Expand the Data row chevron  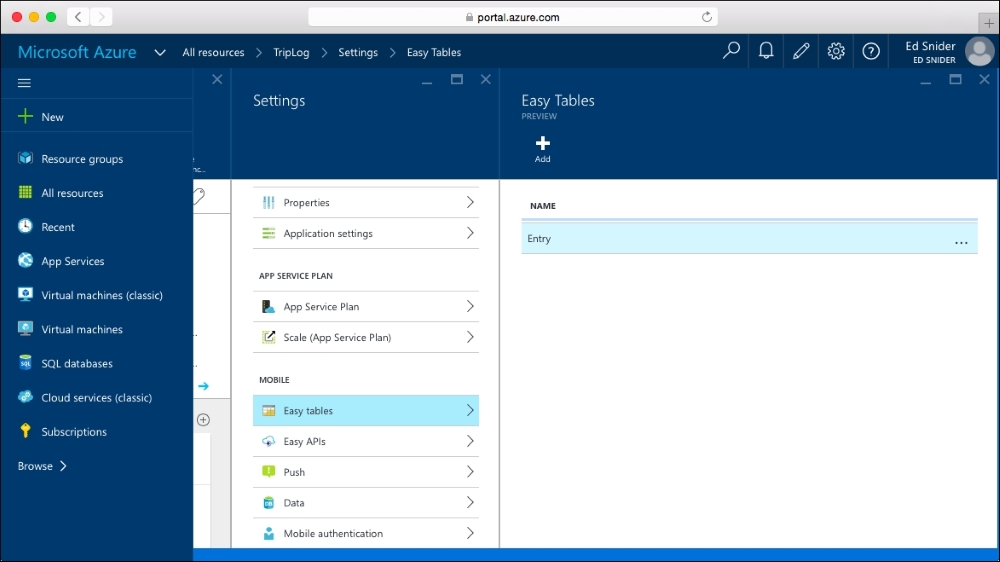470,503
